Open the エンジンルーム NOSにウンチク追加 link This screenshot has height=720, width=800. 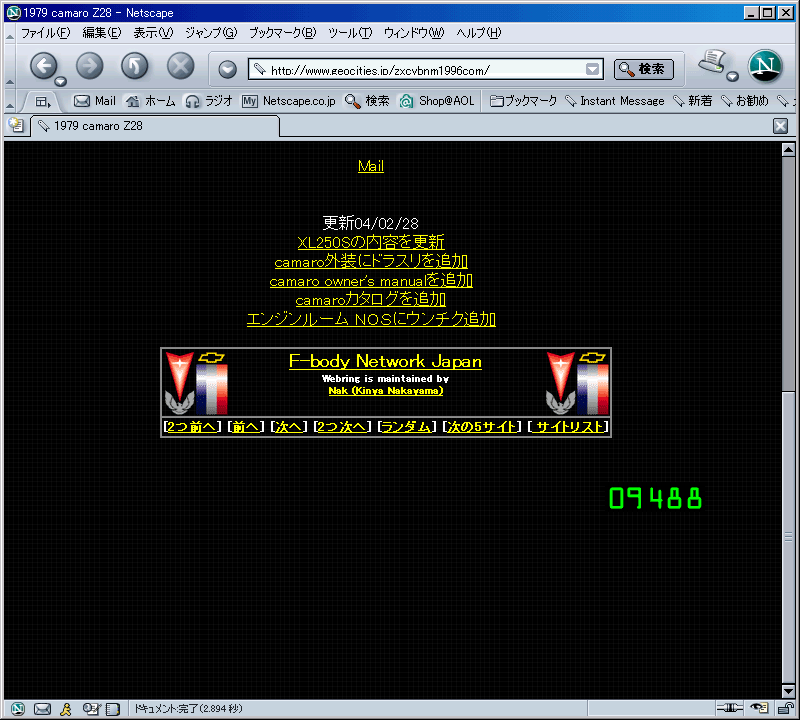click(371, 319)
